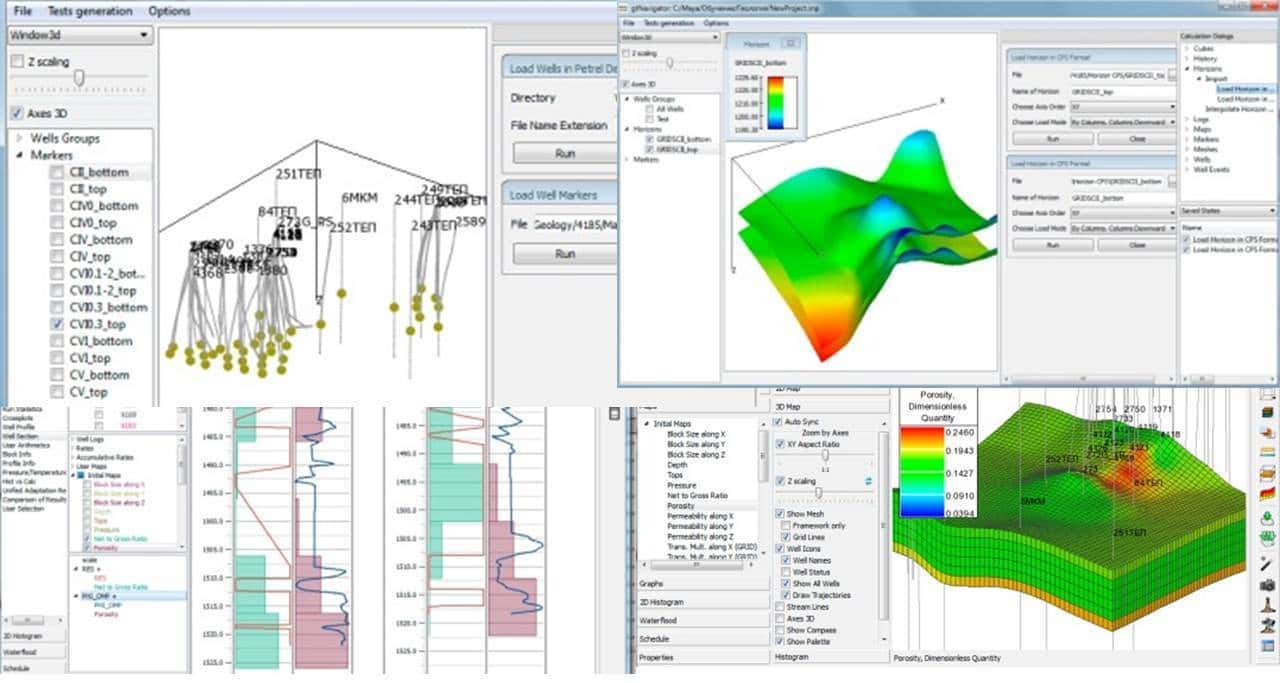Uncheck the Show Palette checkbox

(780, 641)
